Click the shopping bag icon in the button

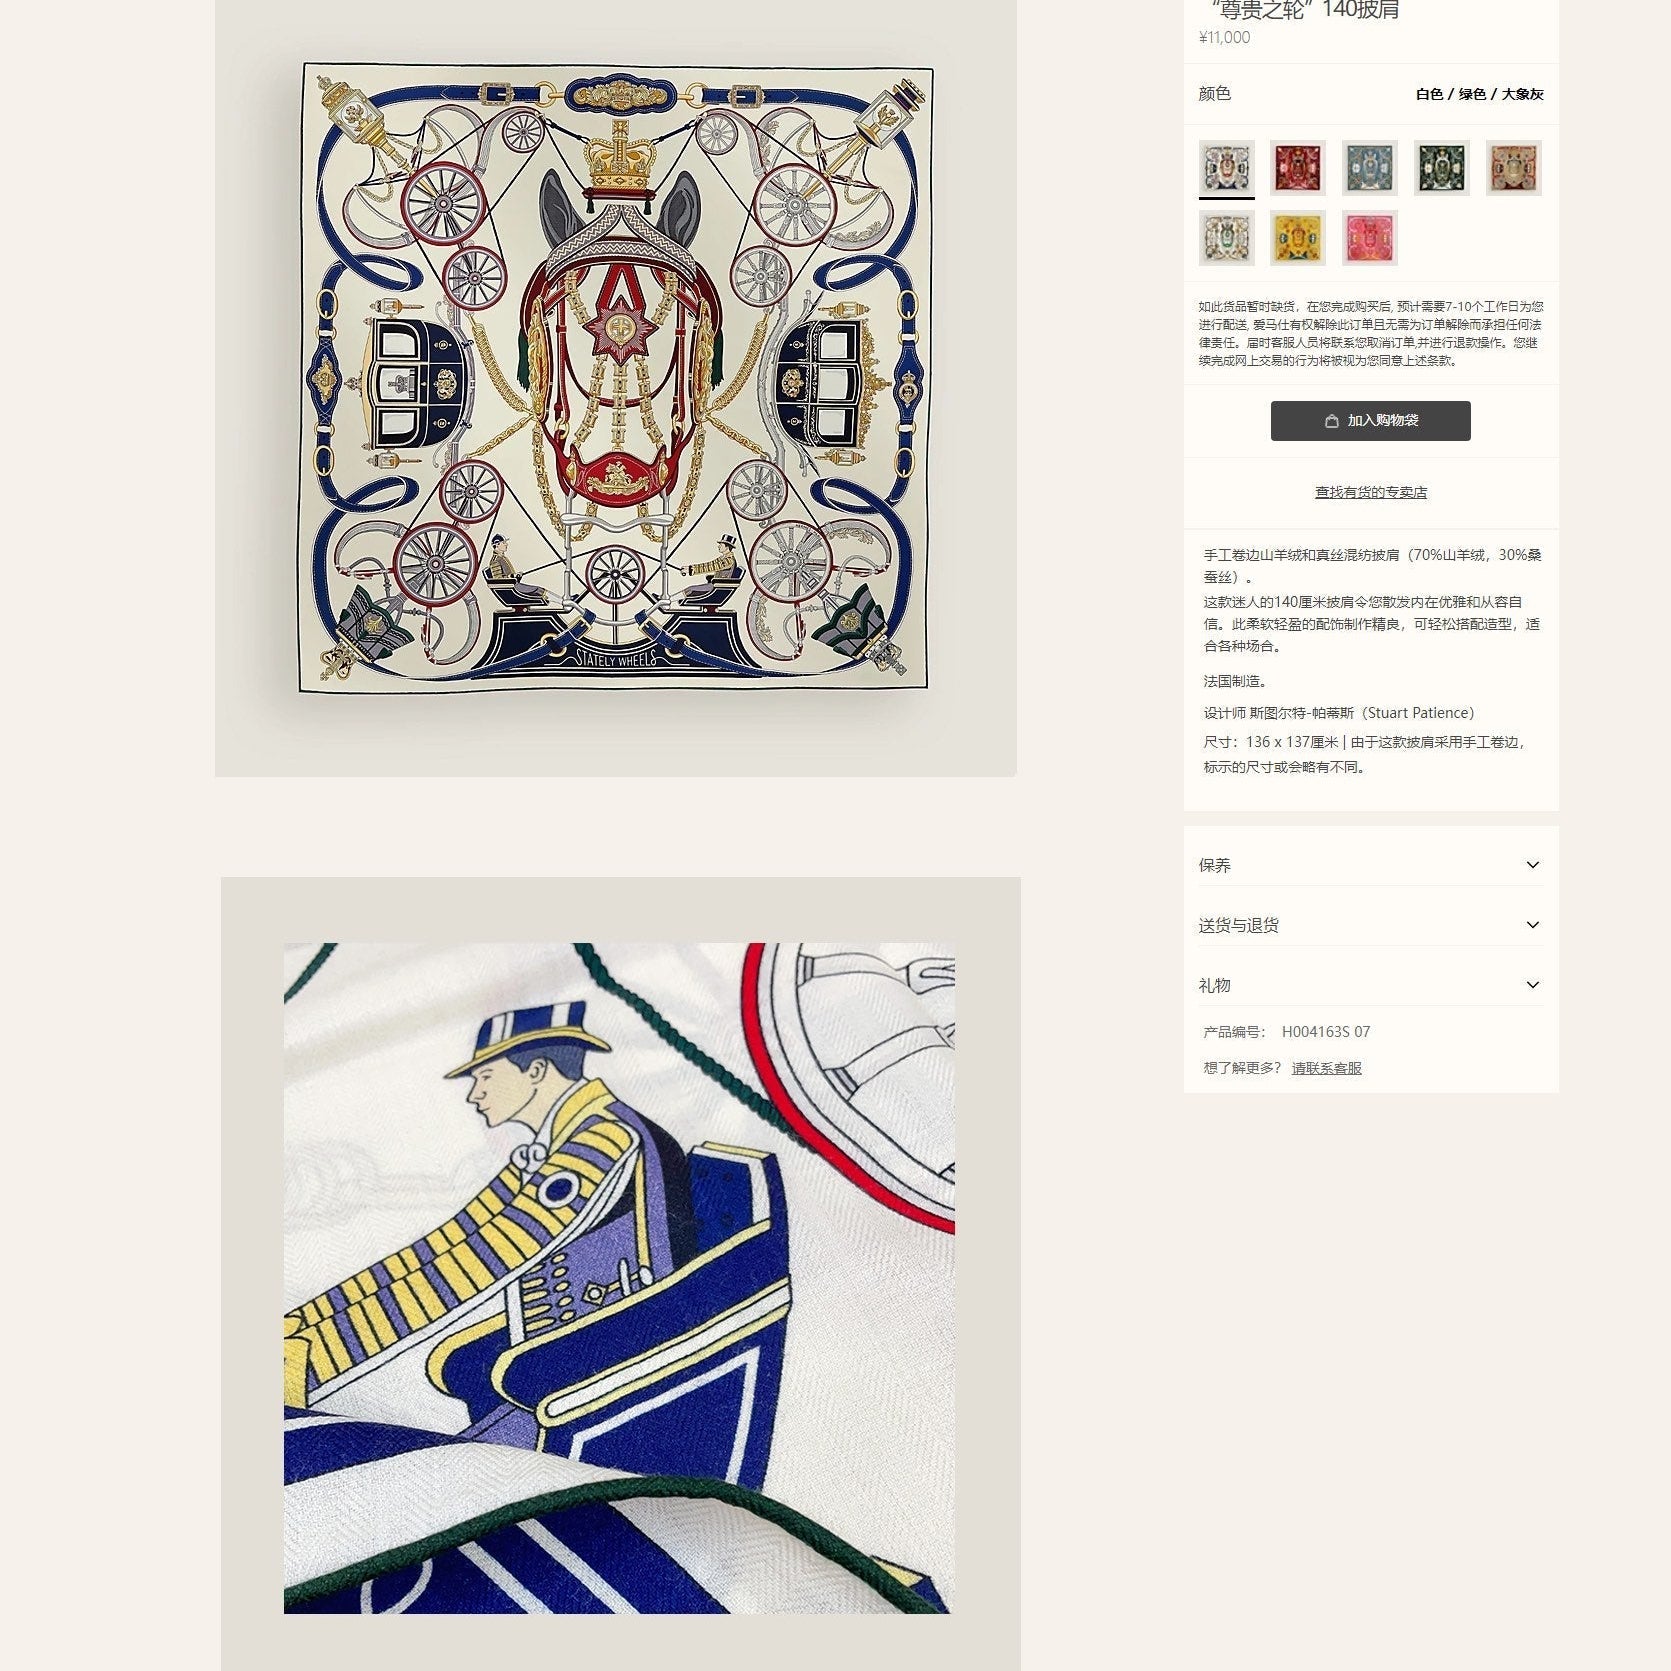tap(1331, 421)
